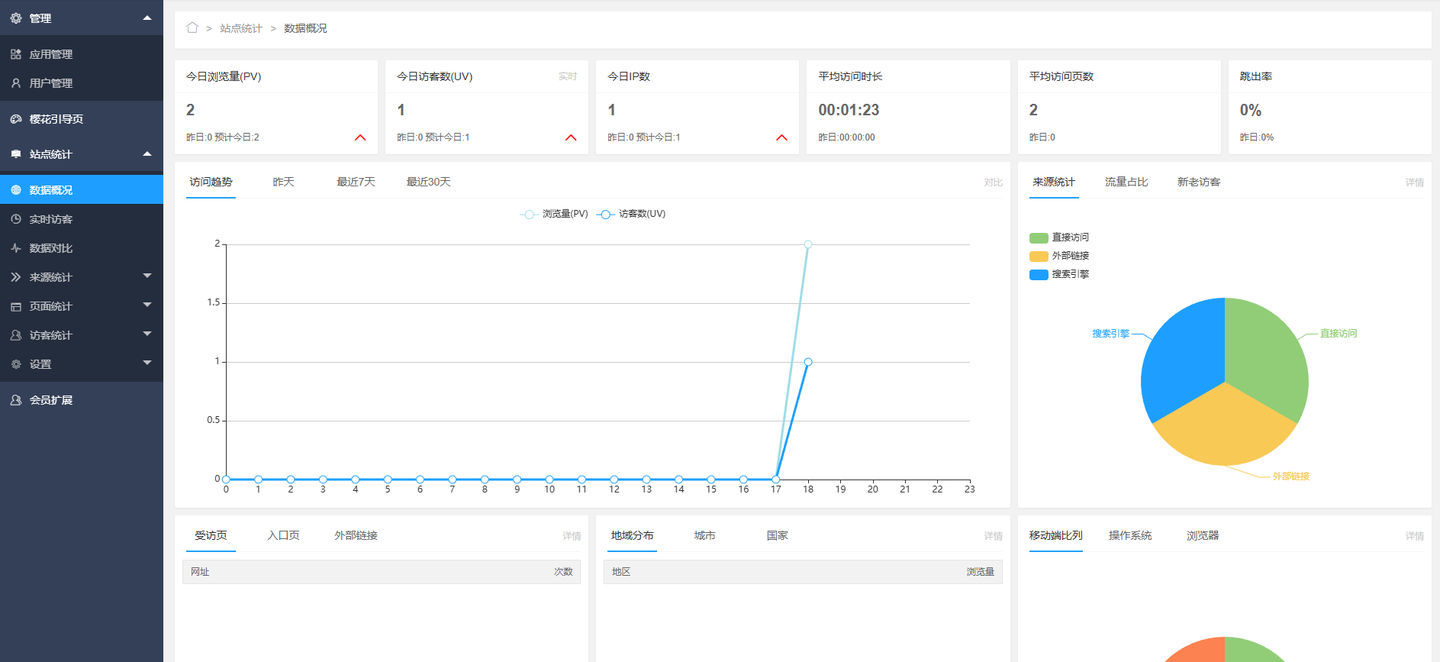Open the 入口页 tab
1440x662 pixels.
tap(284, 536)
